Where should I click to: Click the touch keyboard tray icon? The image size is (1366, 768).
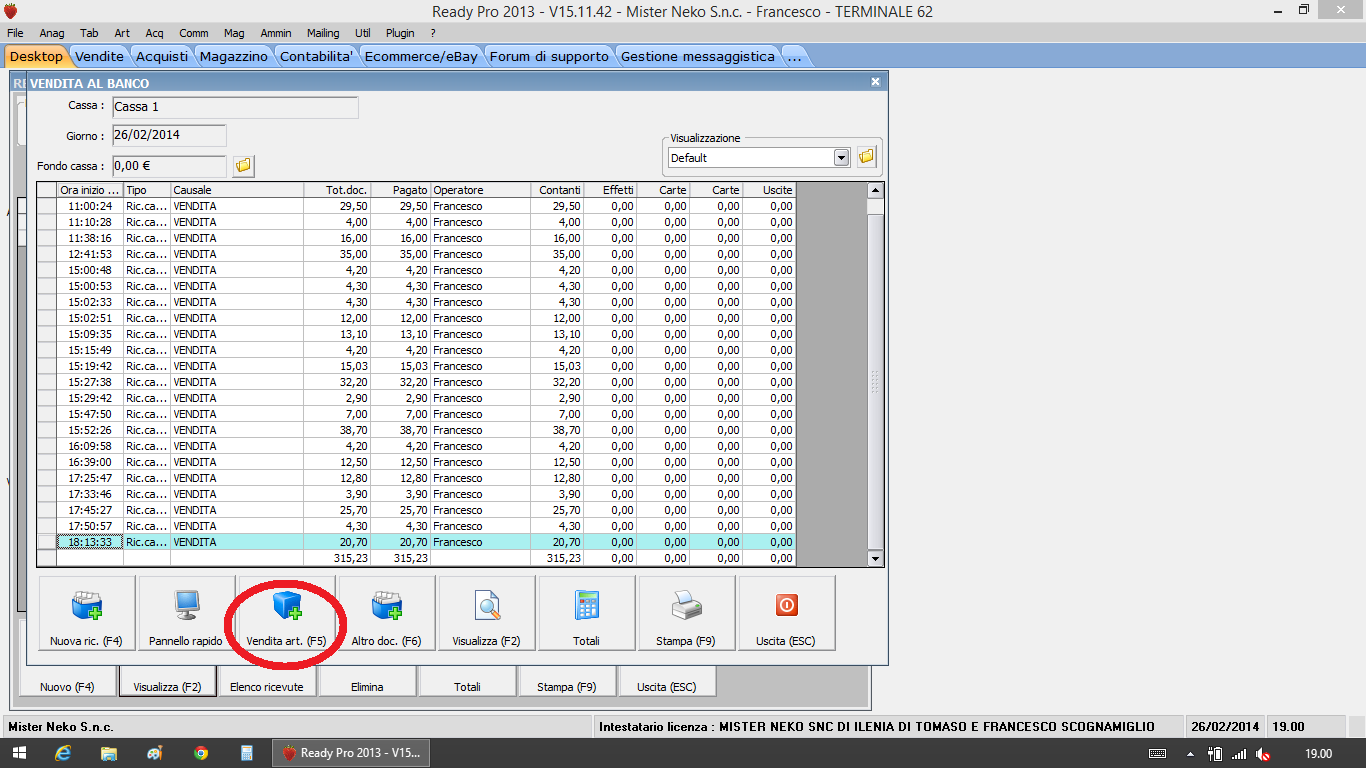[1157, 754]
